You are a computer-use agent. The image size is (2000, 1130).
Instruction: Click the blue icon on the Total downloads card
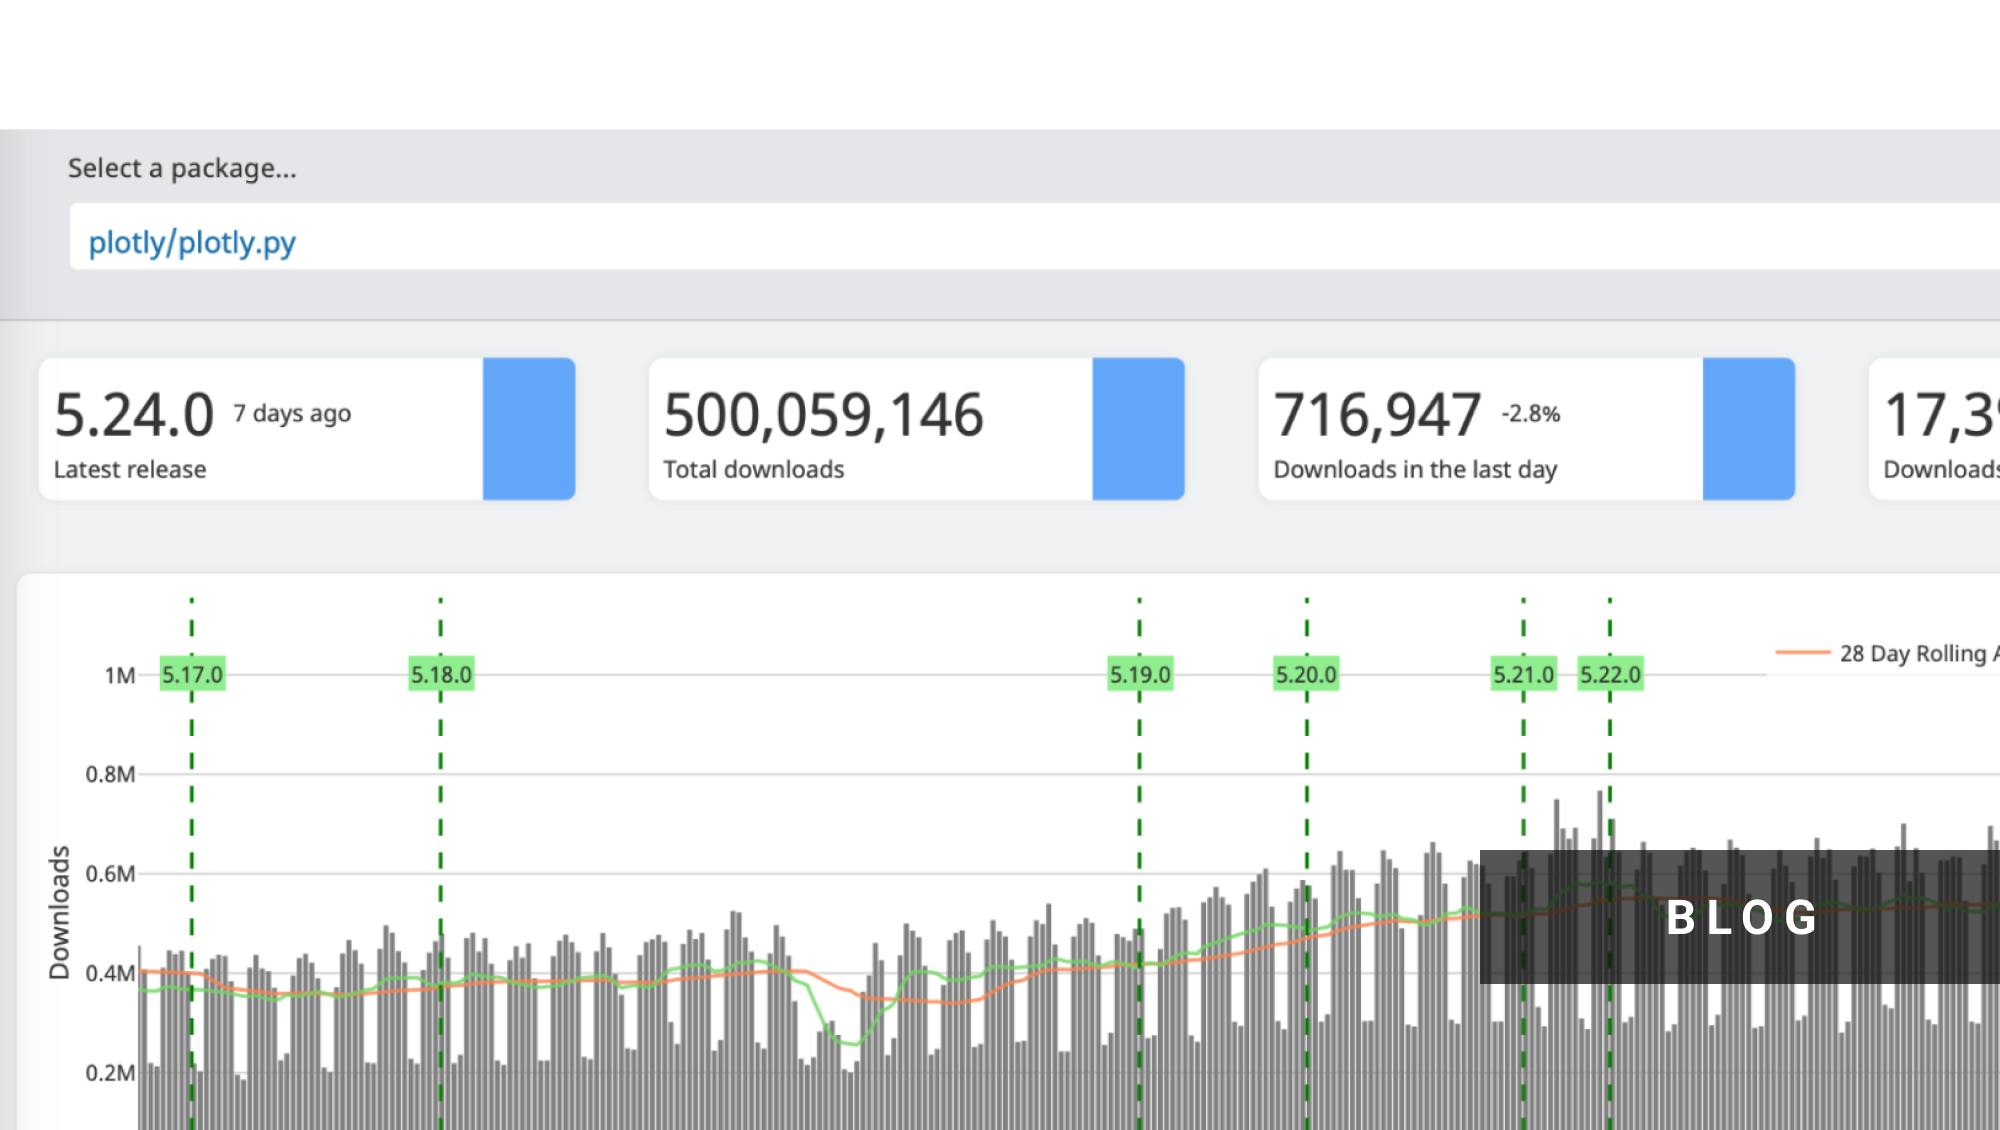click(x=1138, y=429)
